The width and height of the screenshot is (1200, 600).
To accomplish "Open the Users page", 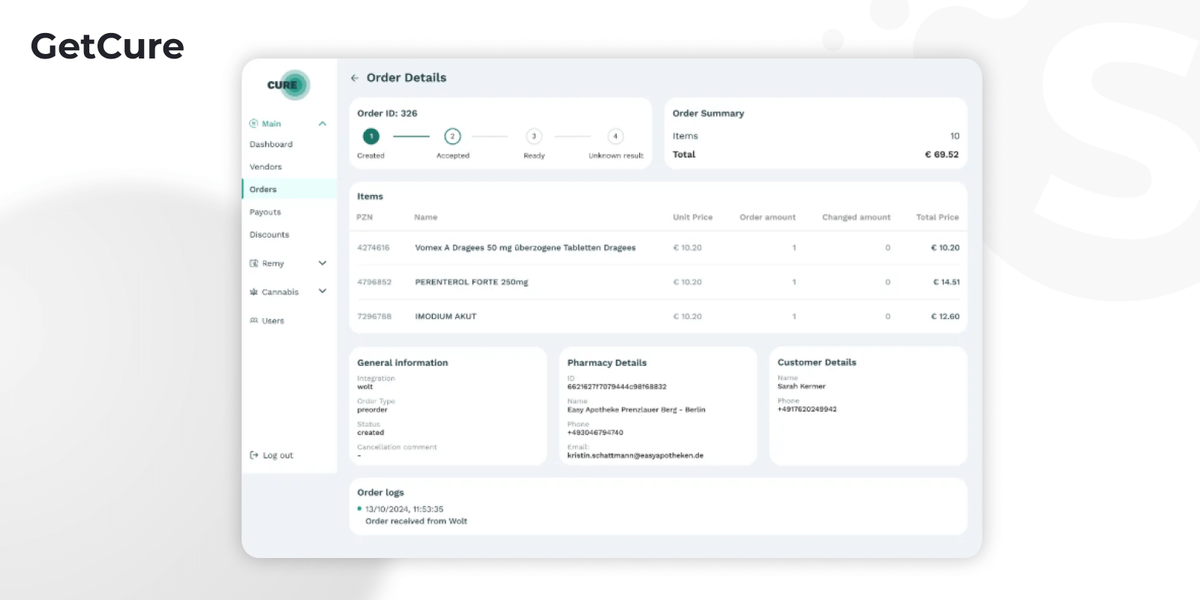I will 273,321.
